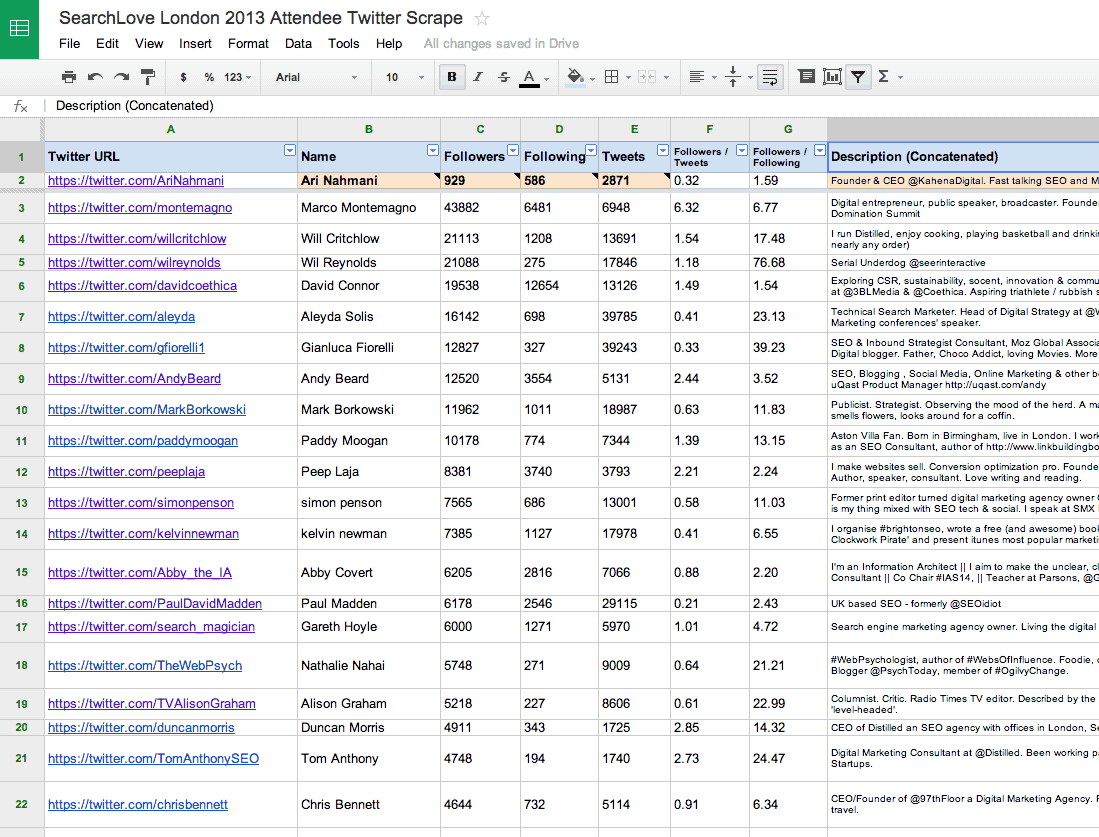Image resolution: width=1099 pixels, height=837 pixels.
Task: Select cell with followers value 43882
Action: coord(480,207)
